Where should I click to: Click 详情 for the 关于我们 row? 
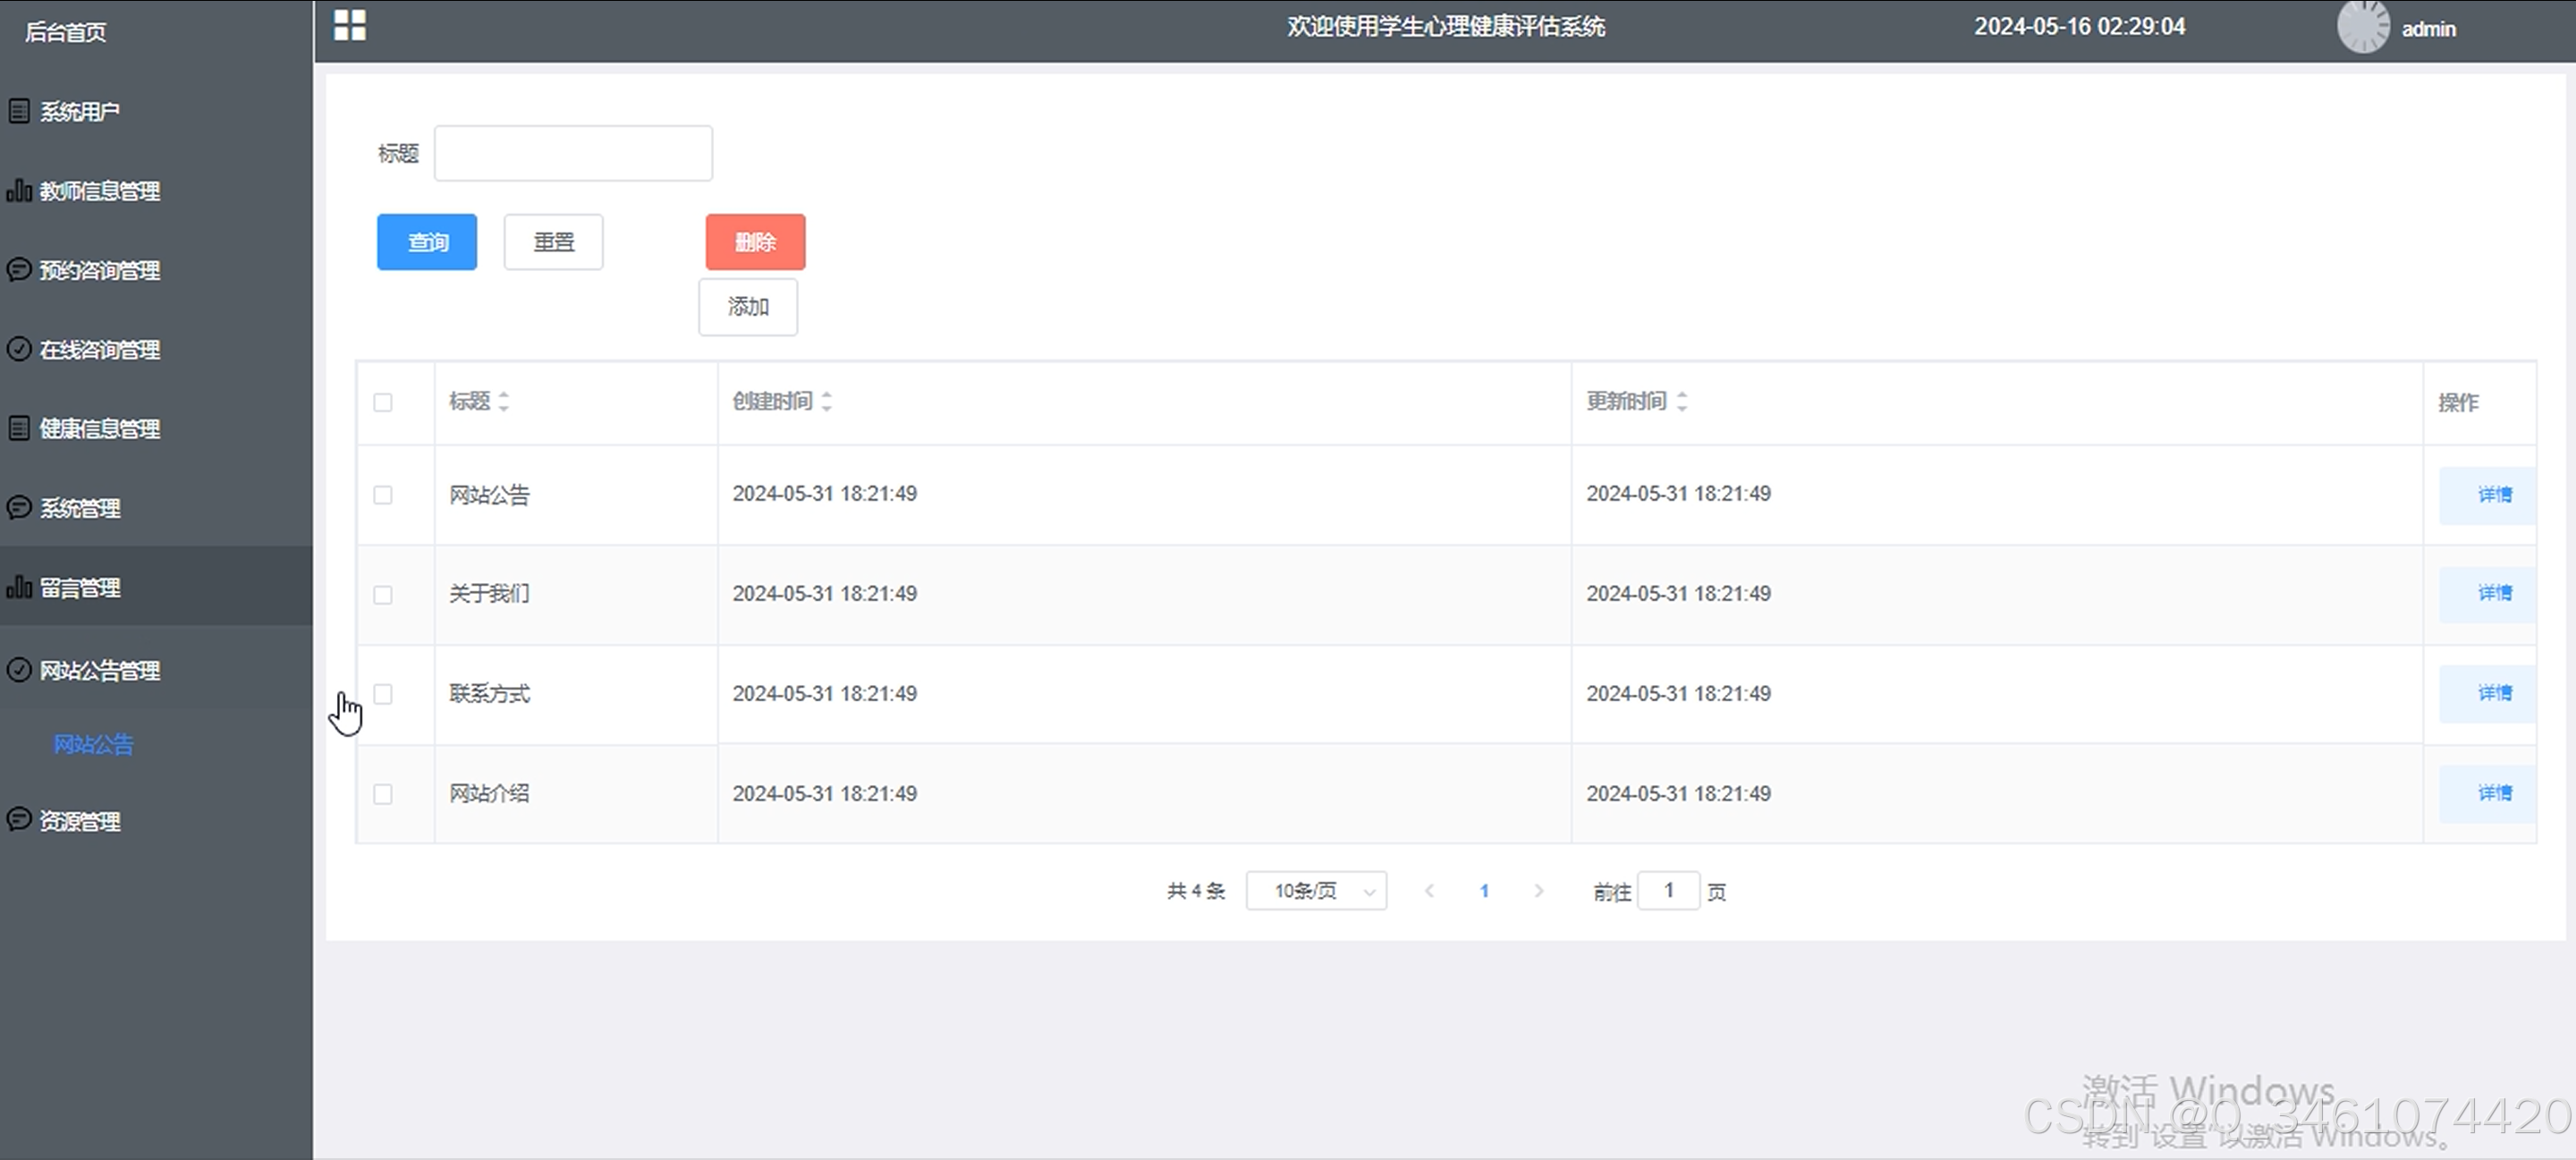point(2494,593)
